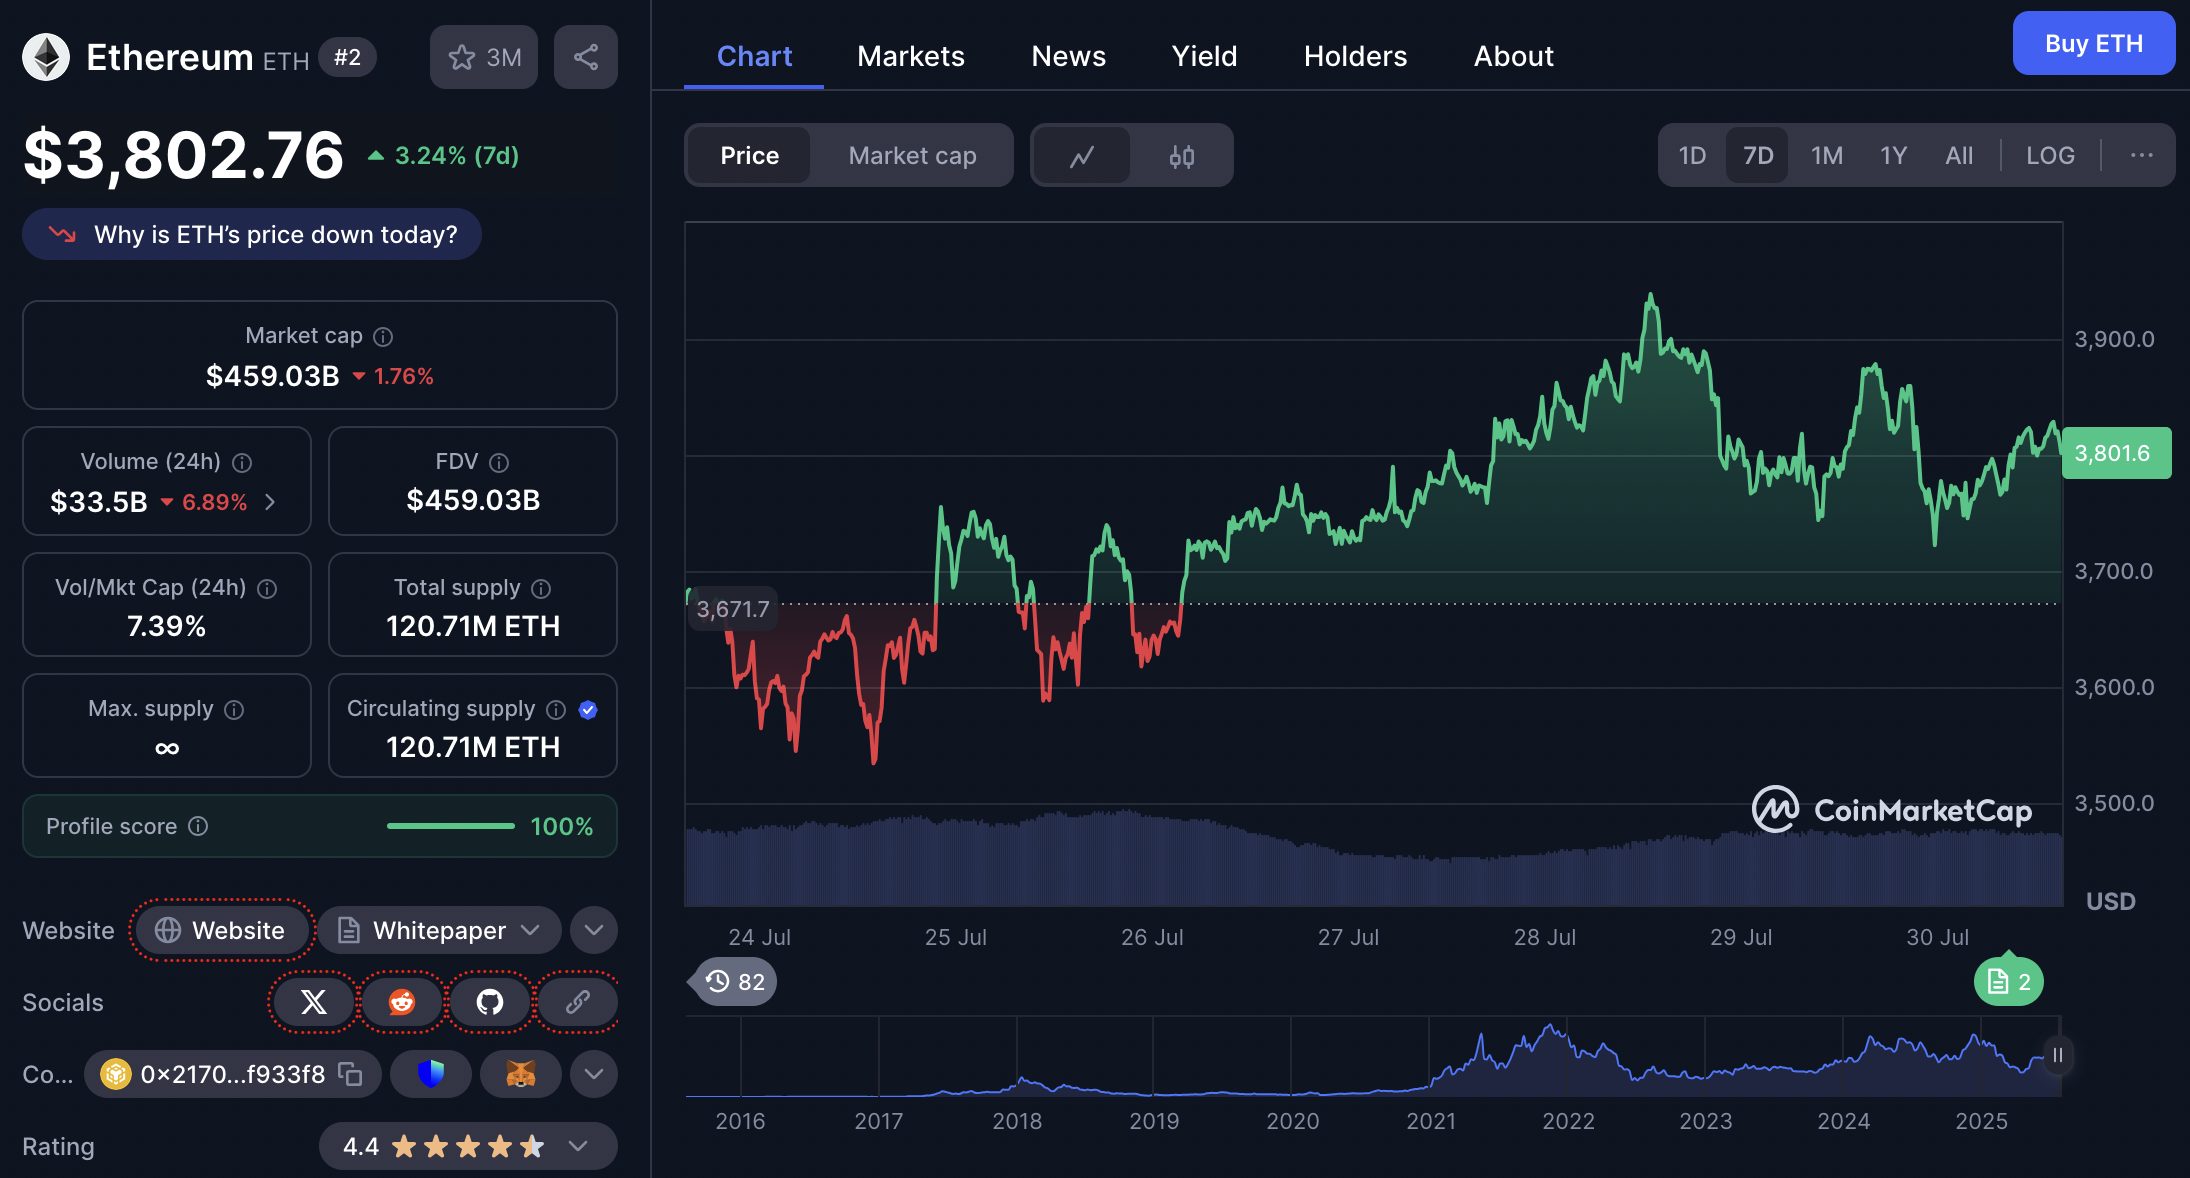
Task: Click the 28 Jul axis label
Action: point(1544,937)
